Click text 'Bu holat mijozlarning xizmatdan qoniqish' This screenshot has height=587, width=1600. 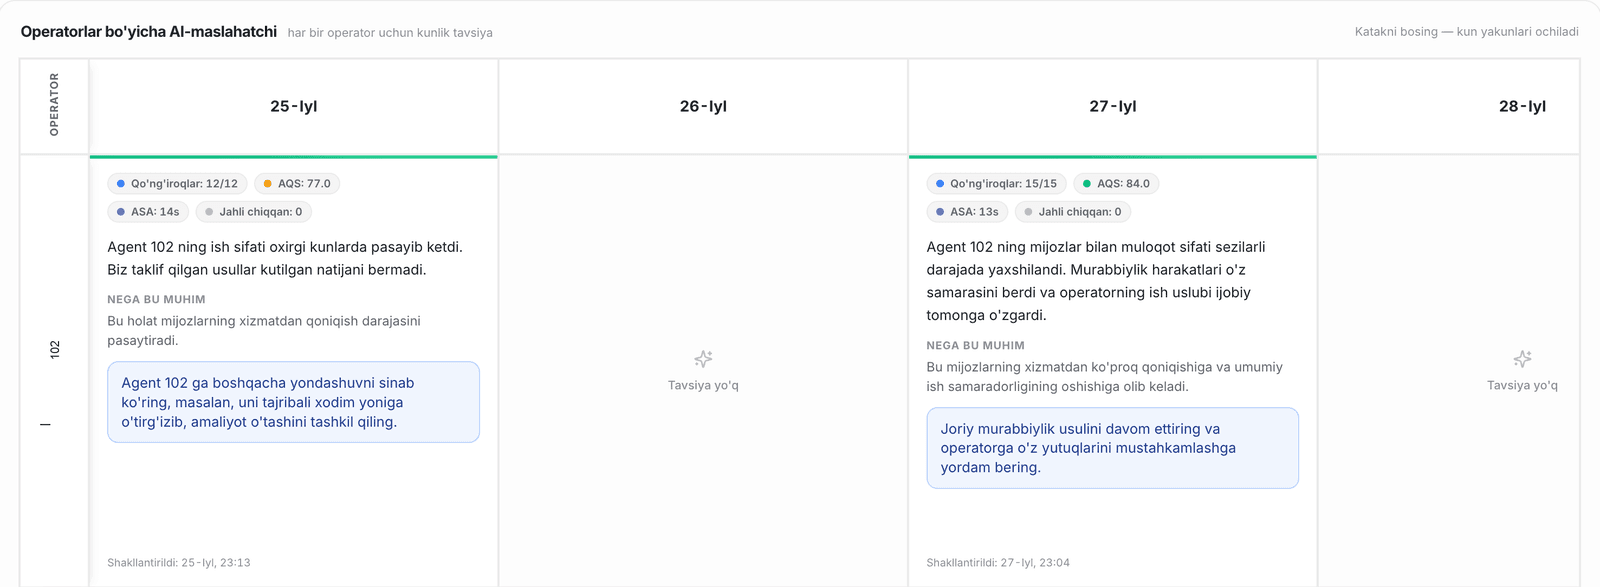pos(264,331)
